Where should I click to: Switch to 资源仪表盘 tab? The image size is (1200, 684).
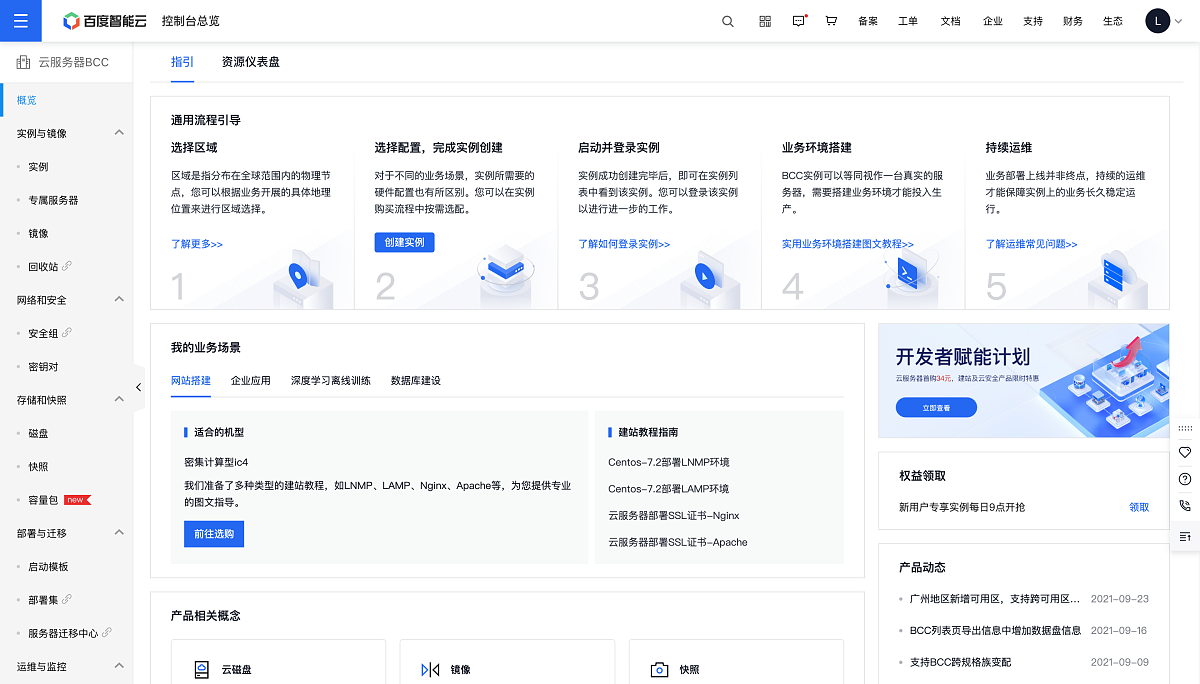[251, 62]
